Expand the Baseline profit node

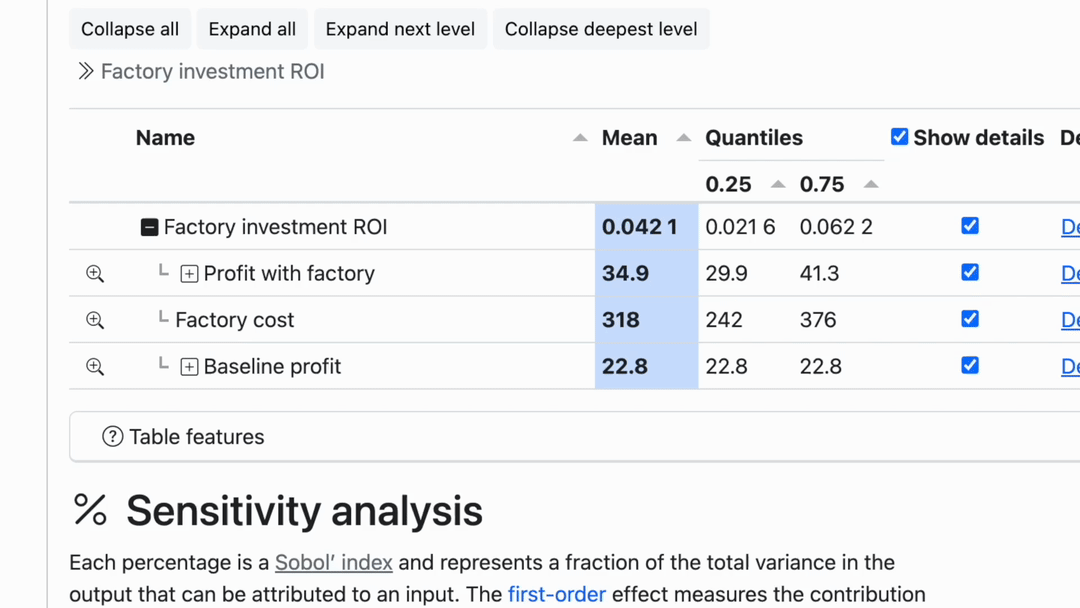tap(189, 367)
